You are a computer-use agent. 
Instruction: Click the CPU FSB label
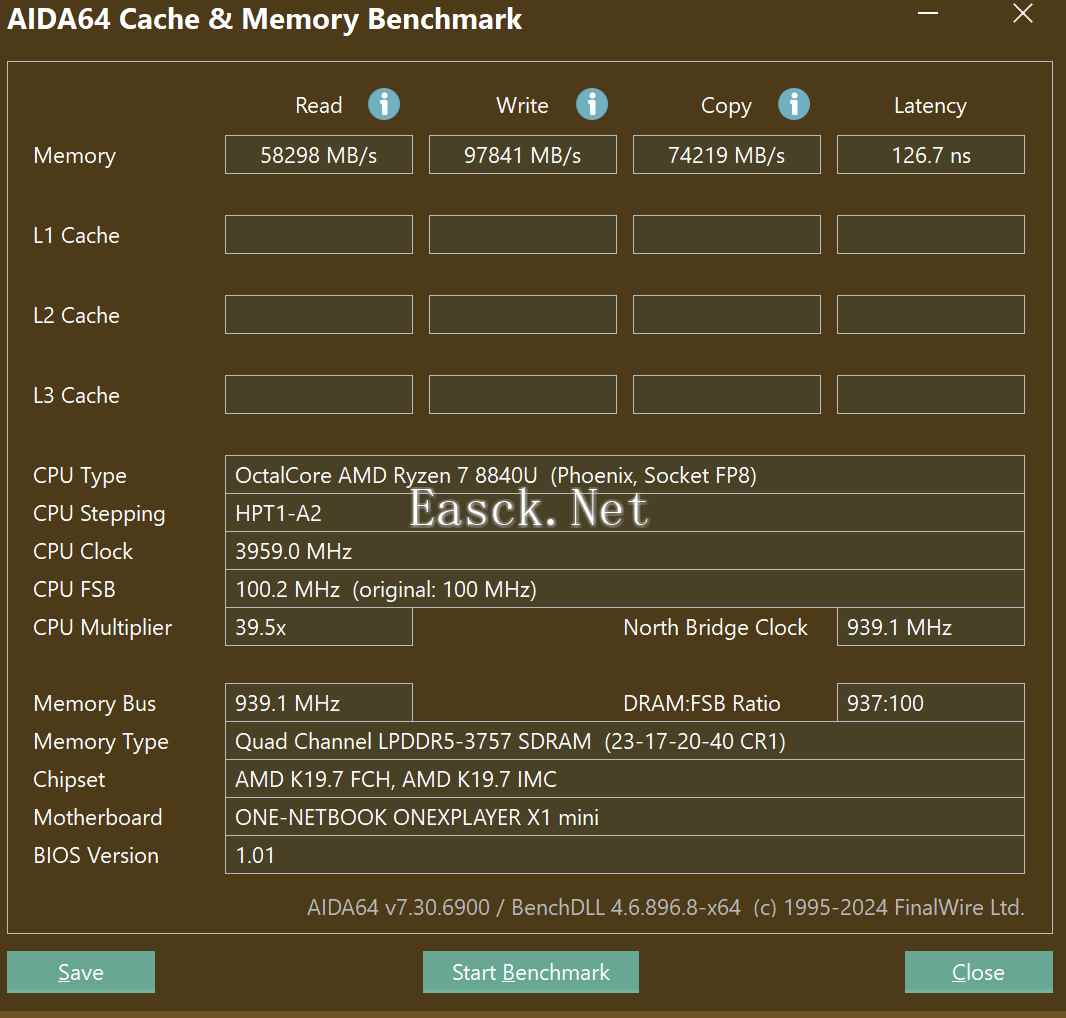(74, 589)
